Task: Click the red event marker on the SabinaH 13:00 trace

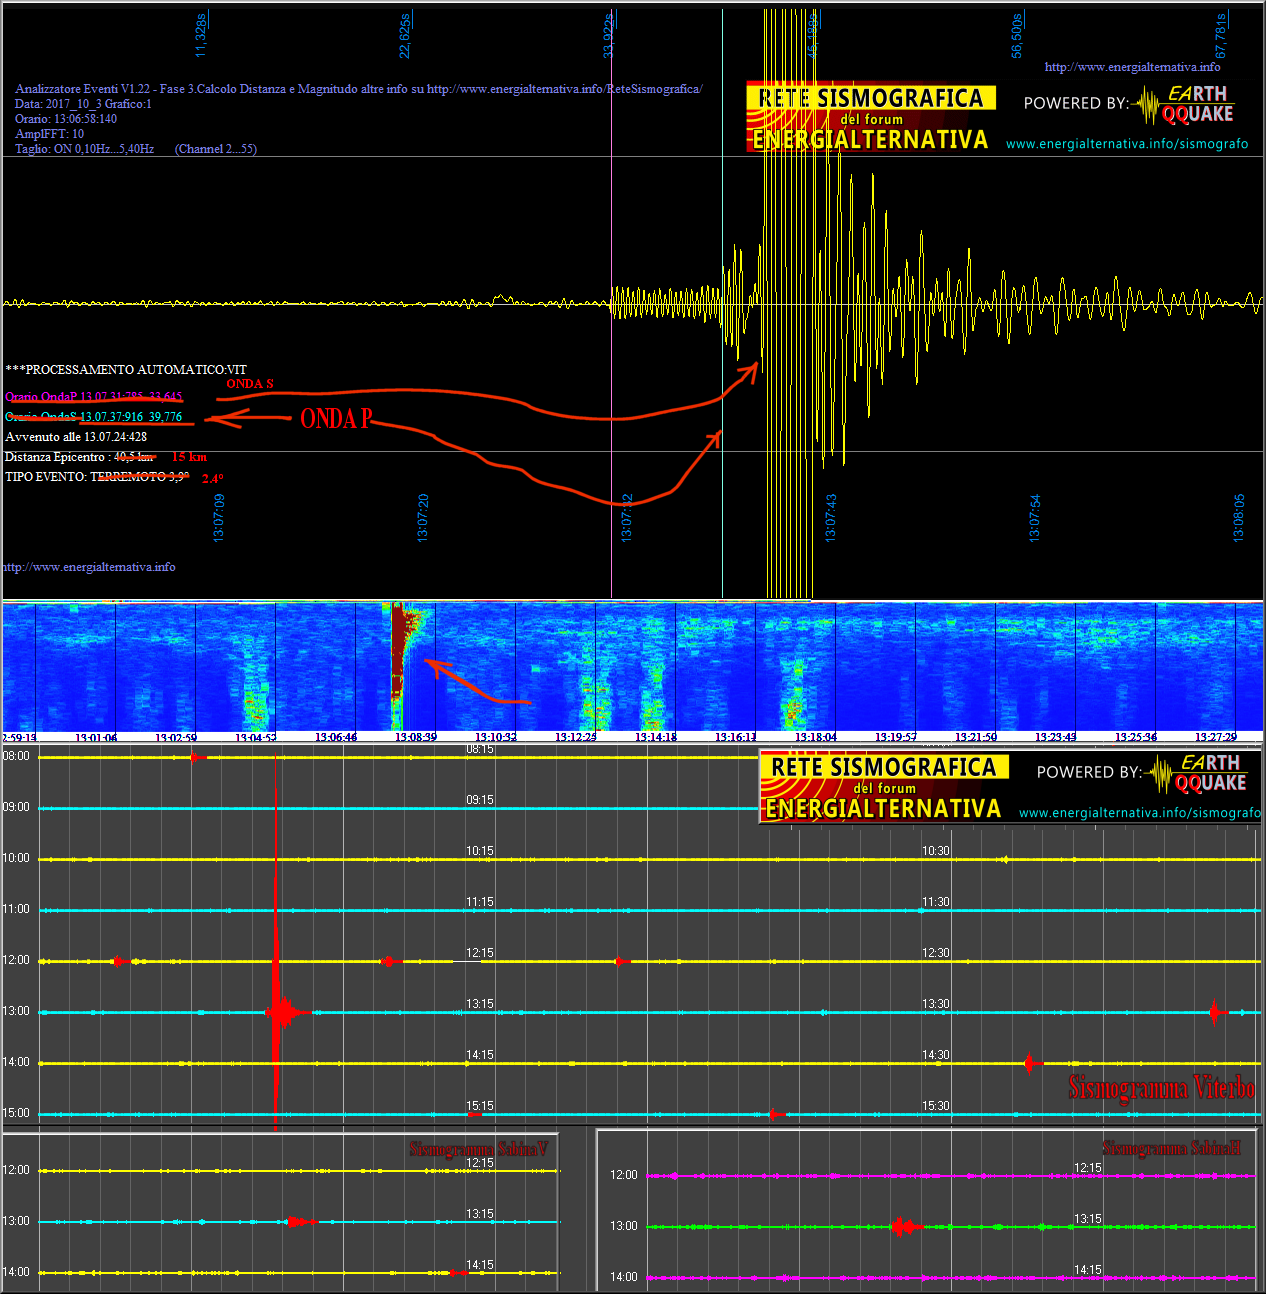Action: point(905,1226)
